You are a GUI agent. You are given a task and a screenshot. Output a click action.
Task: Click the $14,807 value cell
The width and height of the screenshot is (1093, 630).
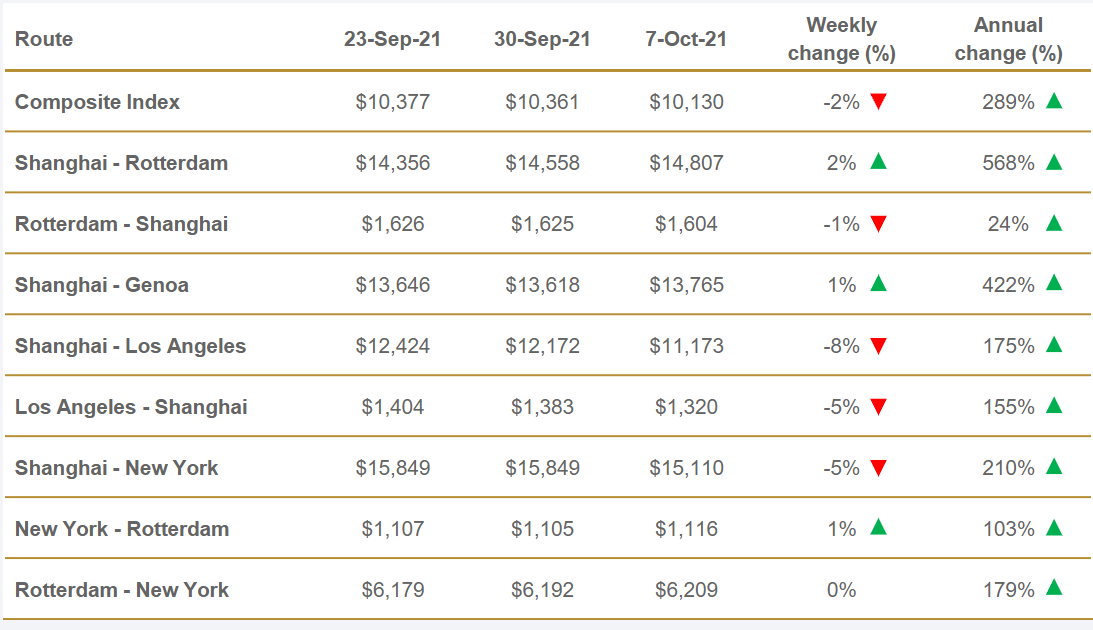pos(686,163)
